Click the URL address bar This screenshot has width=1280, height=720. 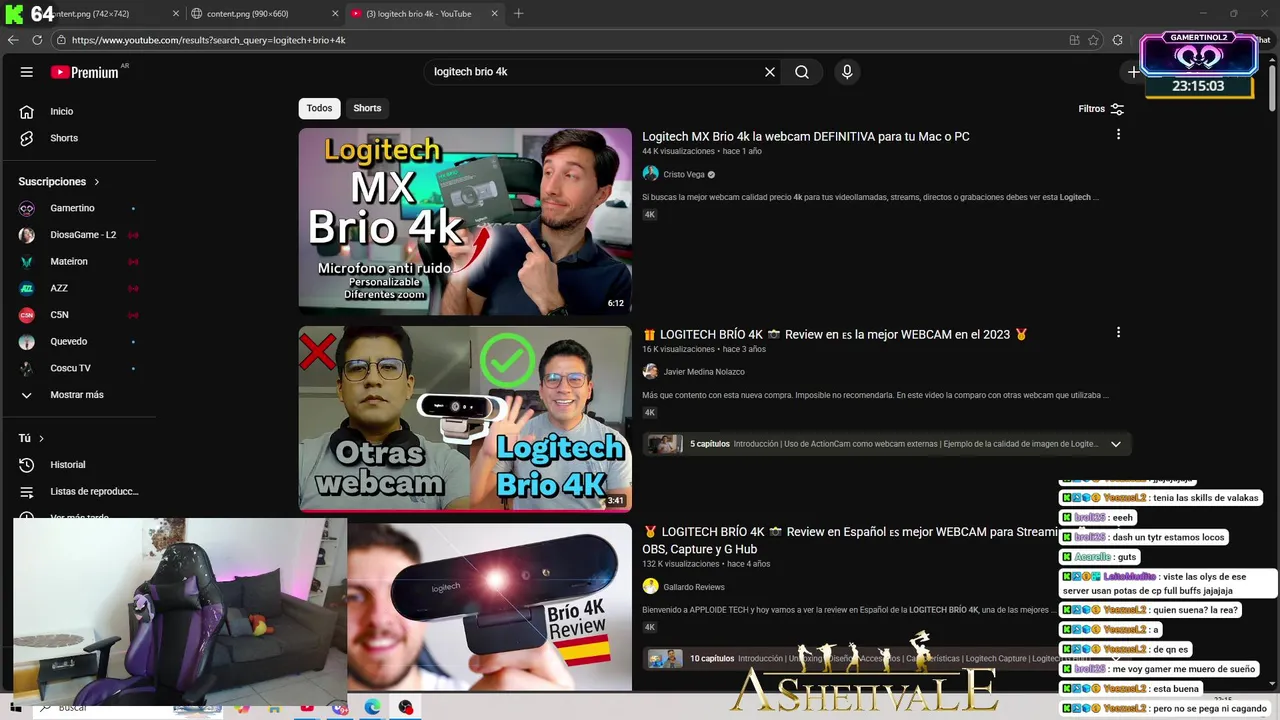click(x=560, y=40)
